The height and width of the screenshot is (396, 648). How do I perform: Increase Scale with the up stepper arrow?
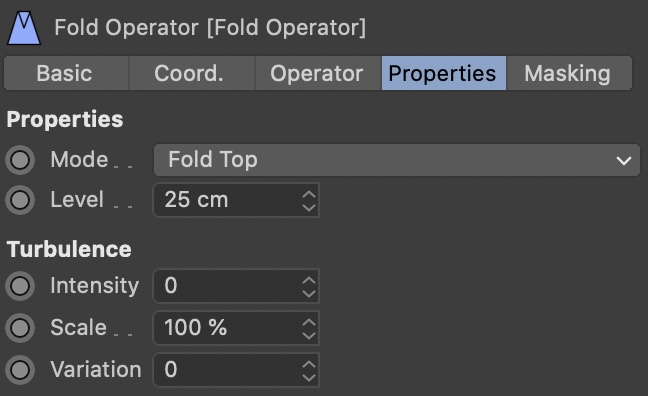[x=309, y=322]
